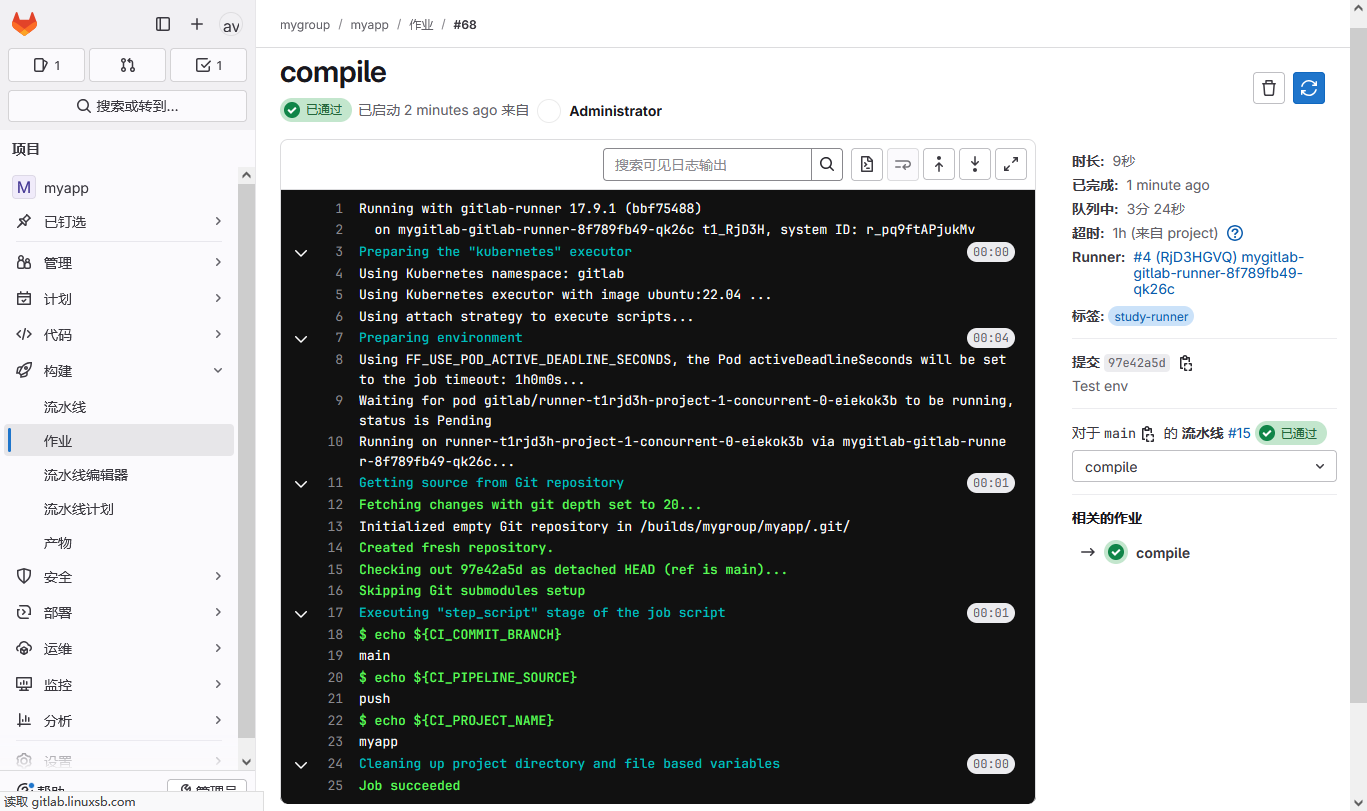Image resolution: width=1367 pixels, height=811 pixels.
Task: Click the GitLab fox logo
Action: pyautogui.click(x=24, y=24)
